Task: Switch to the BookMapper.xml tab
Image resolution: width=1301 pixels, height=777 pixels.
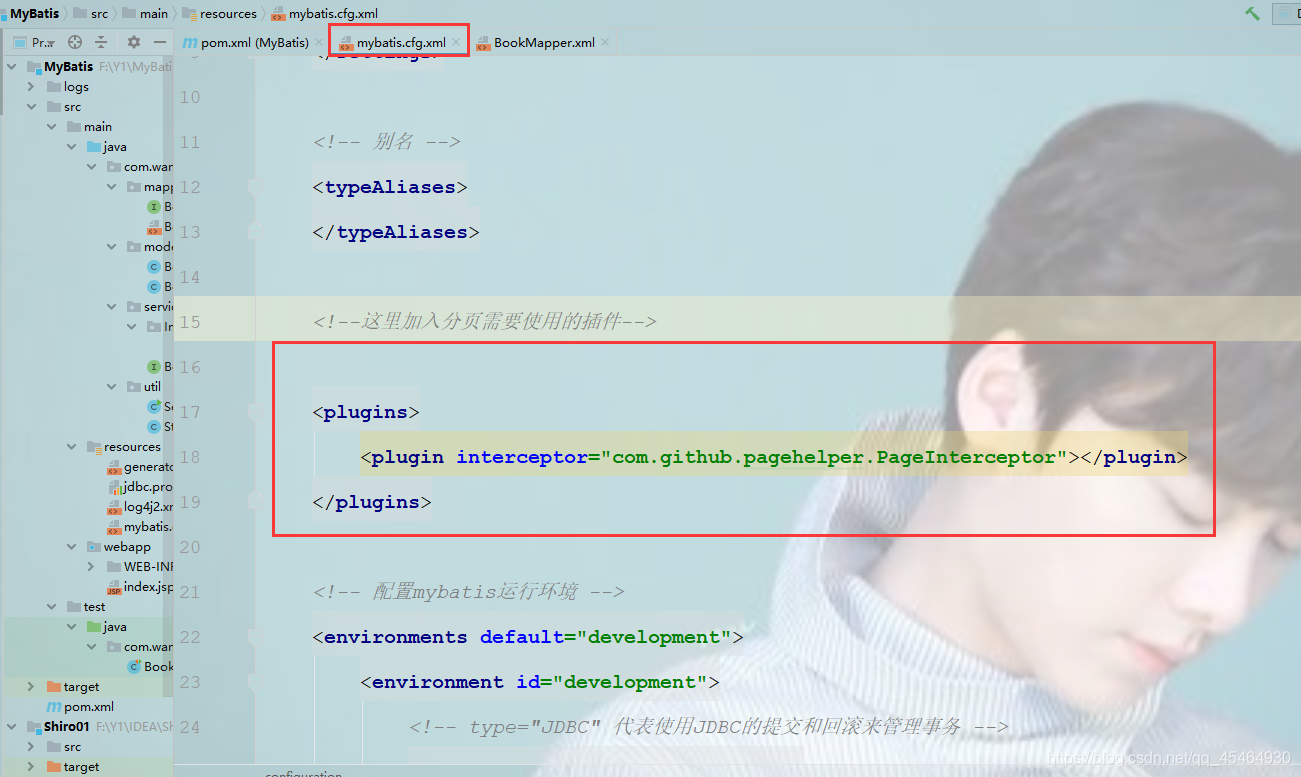Action: click(x=536, y=43)
